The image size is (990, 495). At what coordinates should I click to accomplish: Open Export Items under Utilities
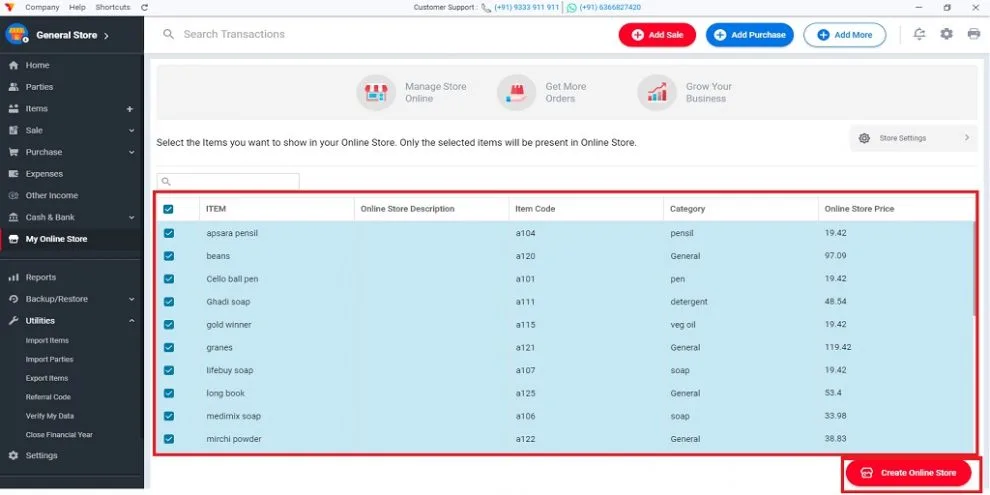(x=47, y=378)
